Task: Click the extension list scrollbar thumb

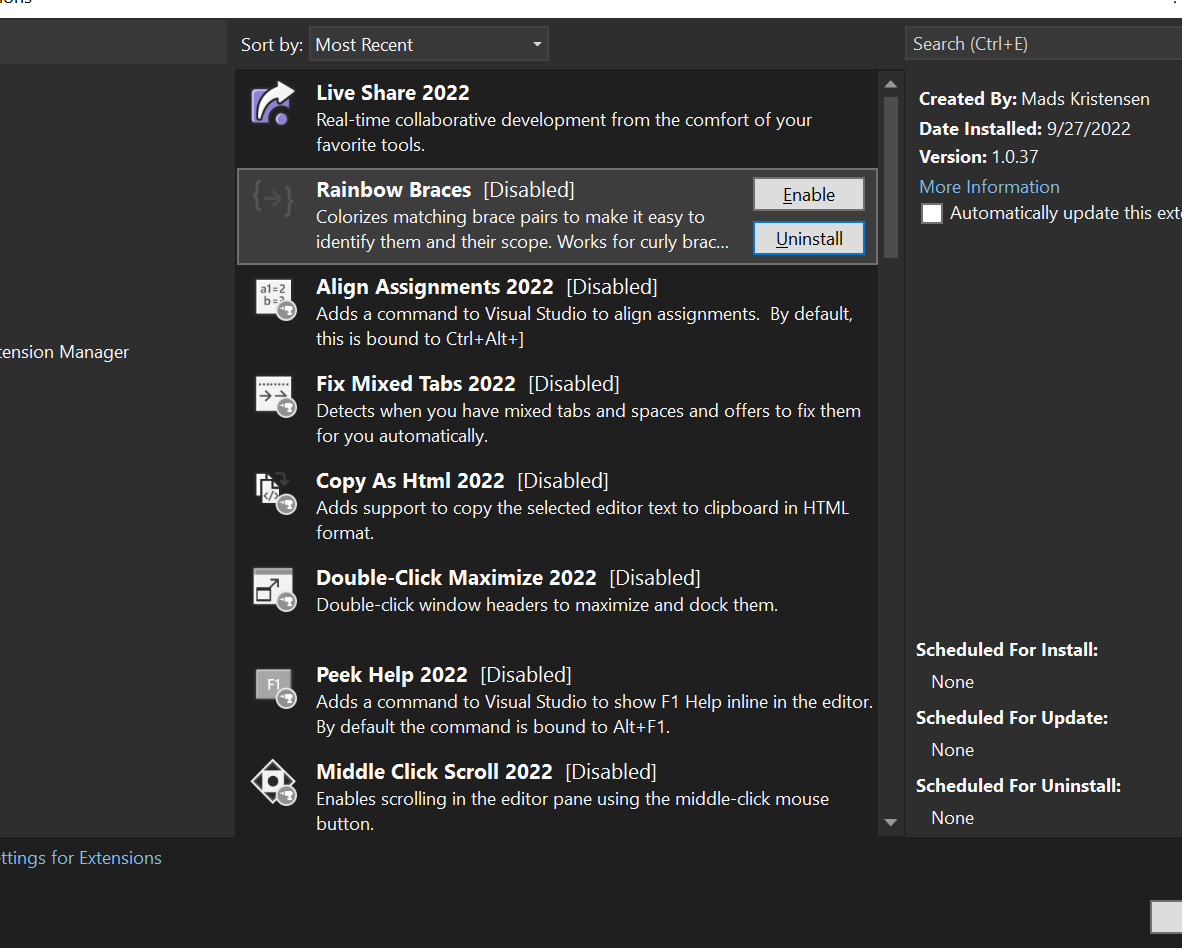Action: coord(890,177)
